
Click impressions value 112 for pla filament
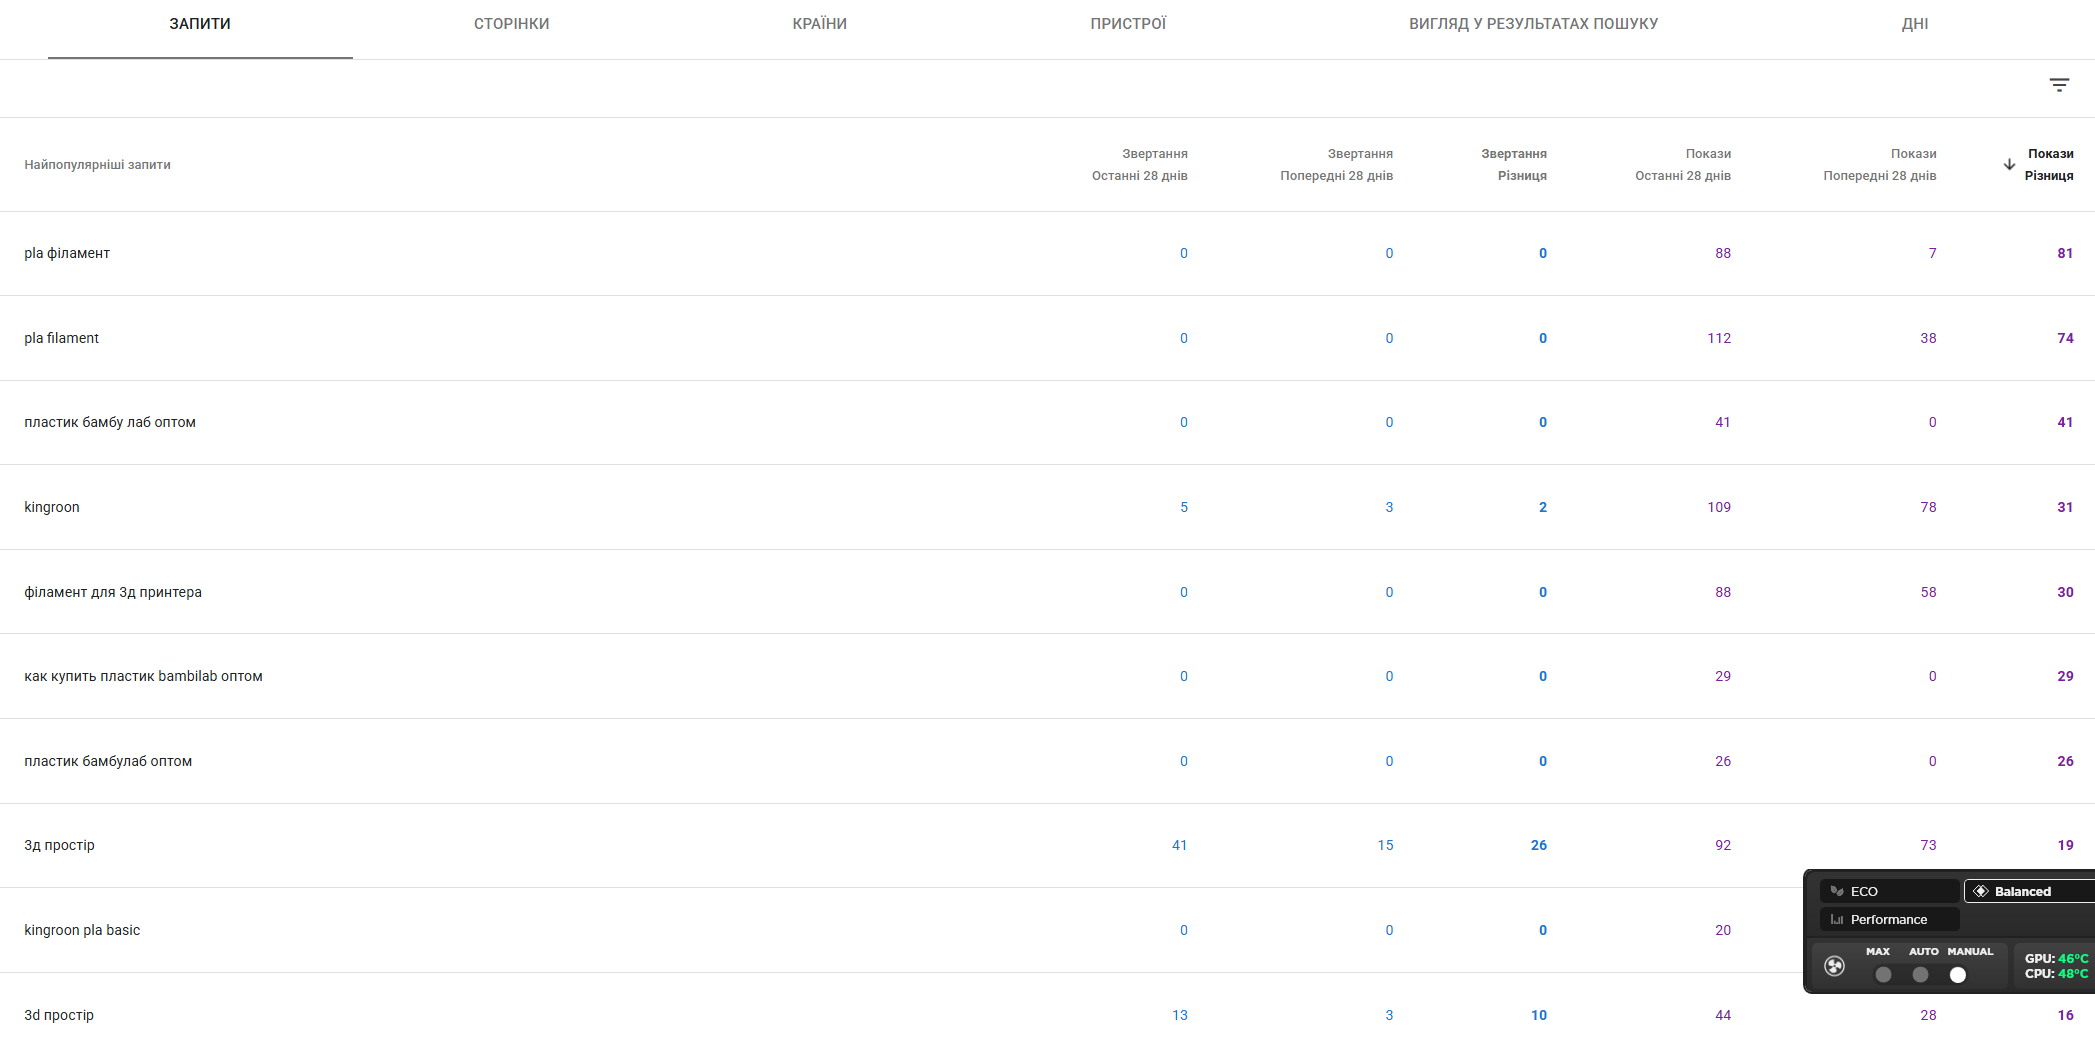[1719, 338]
